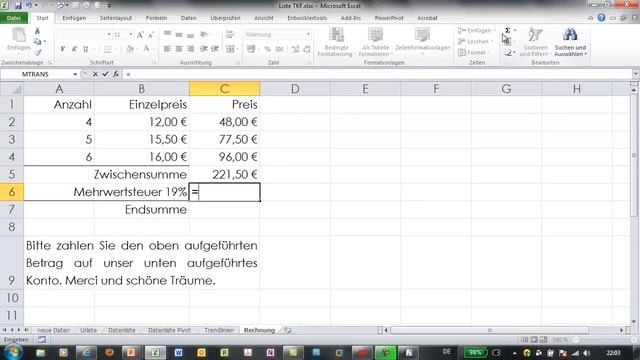Open the Formeln ribbon tab
The height and width of the screenshot is (360, 640).
pyautogui.click(x=156, y=18)
